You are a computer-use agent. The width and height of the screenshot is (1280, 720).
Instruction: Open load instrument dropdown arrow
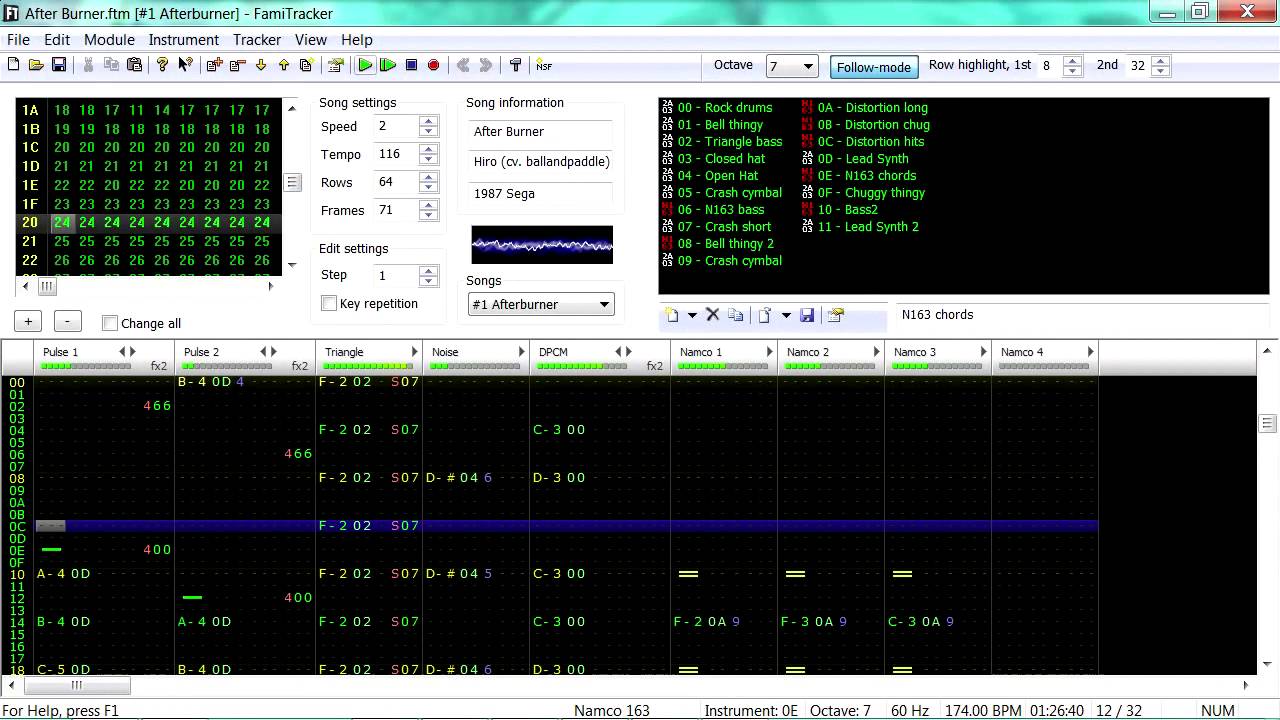(x=786, y=315)
